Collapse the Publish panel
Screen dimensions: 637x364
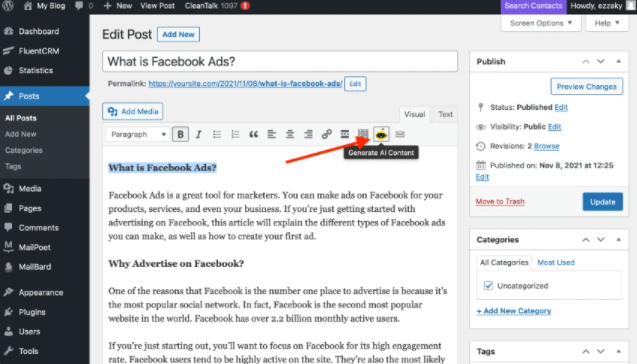618,61
